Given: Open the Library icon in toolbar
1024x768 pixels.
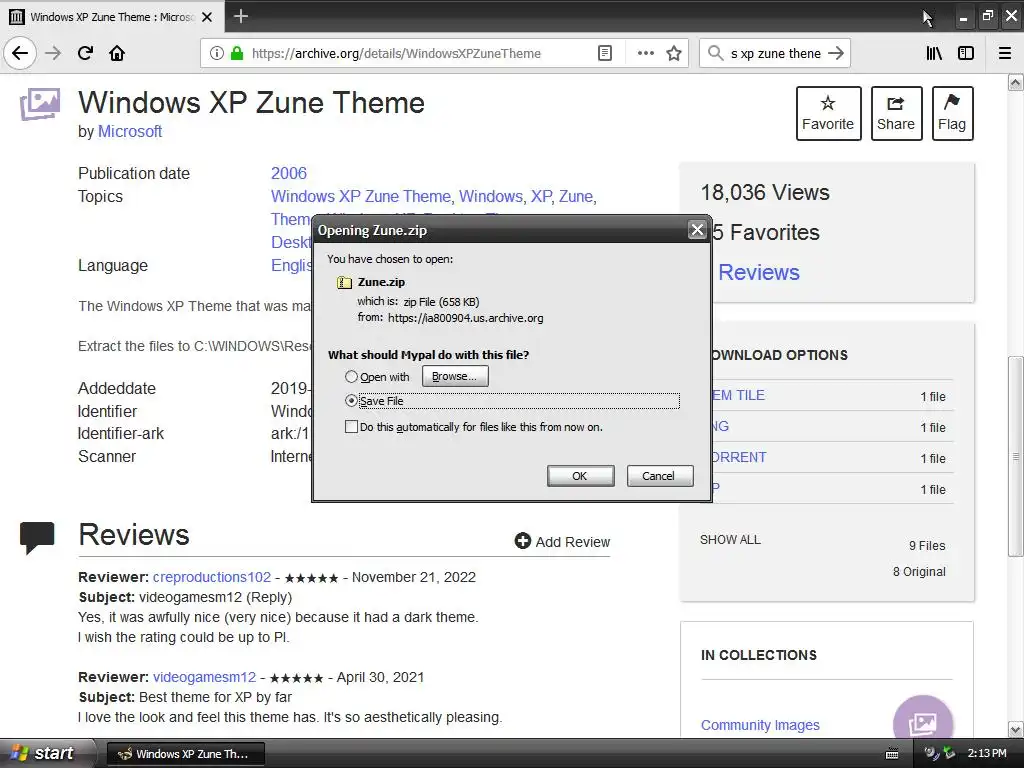Looking at the screenshot, I should (x=934, y=53).
